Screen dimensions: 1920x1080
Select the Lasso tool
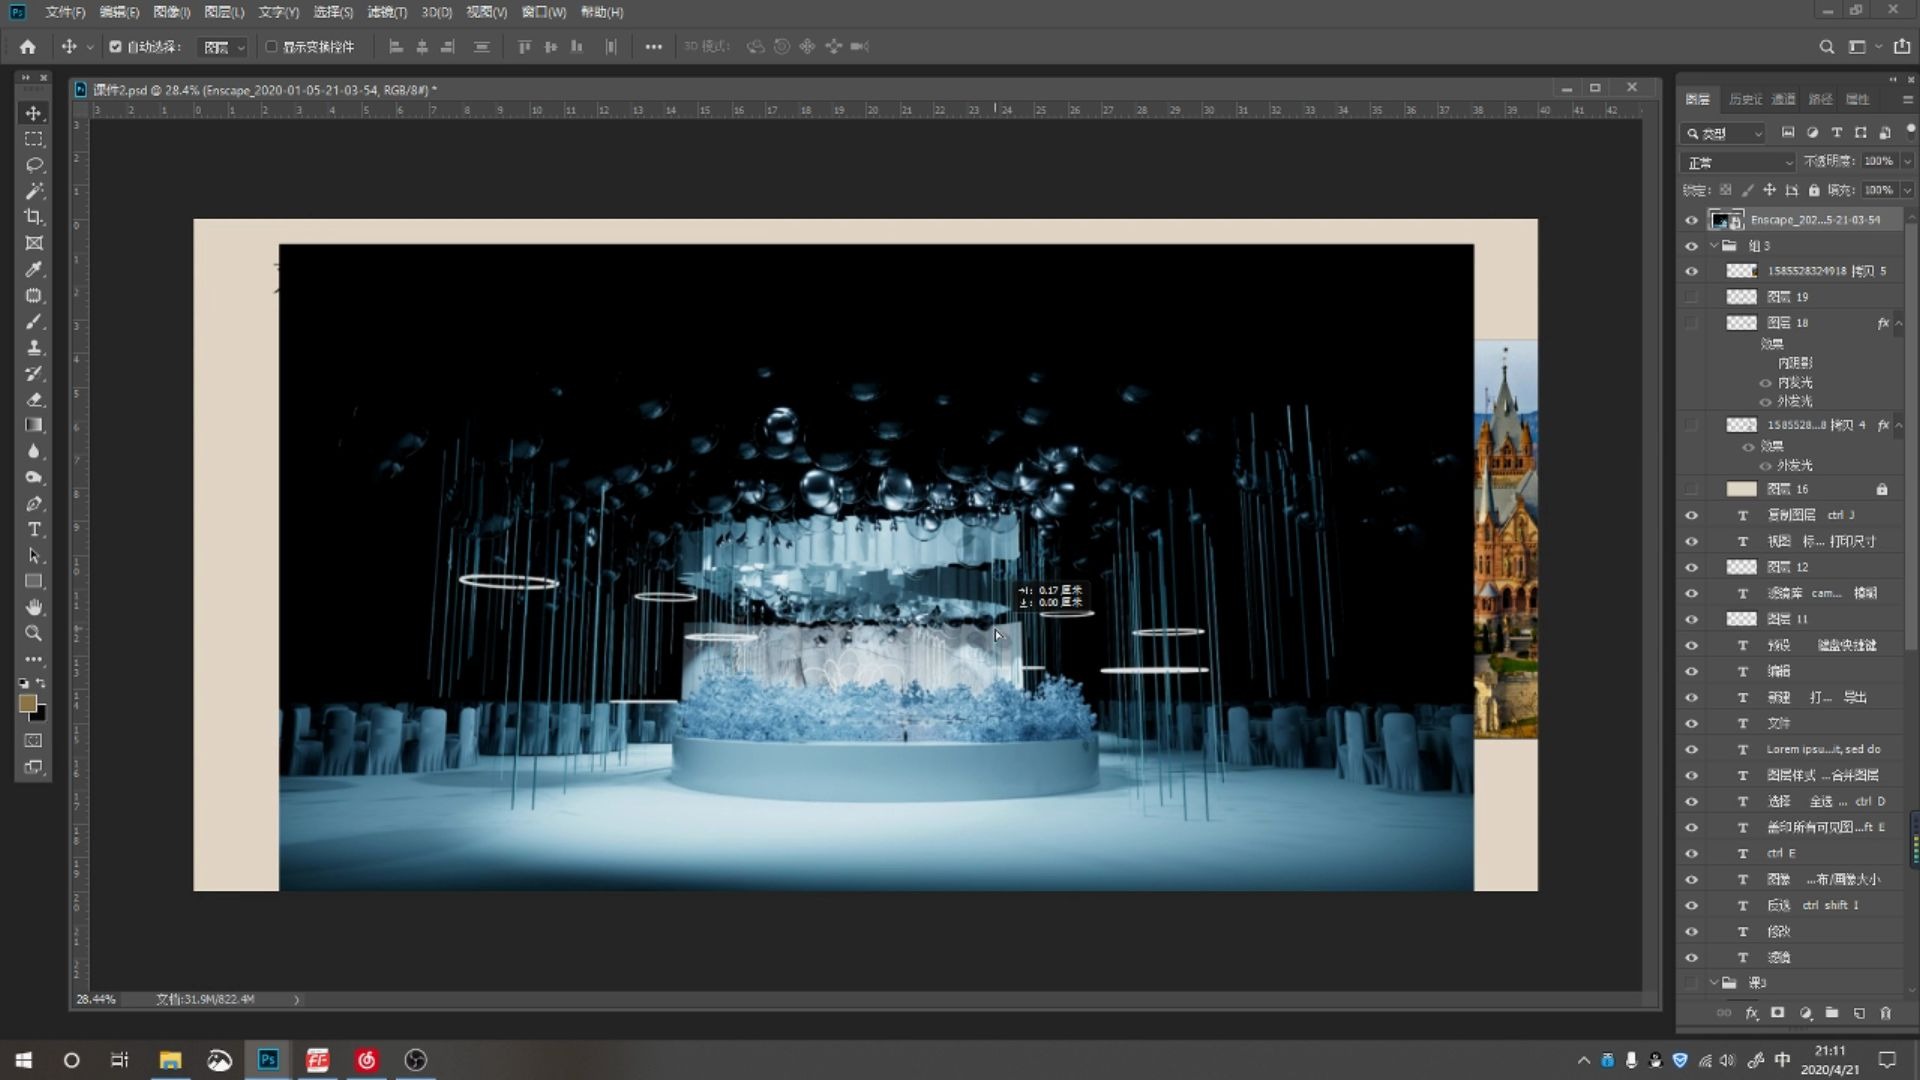pos(33,165)
